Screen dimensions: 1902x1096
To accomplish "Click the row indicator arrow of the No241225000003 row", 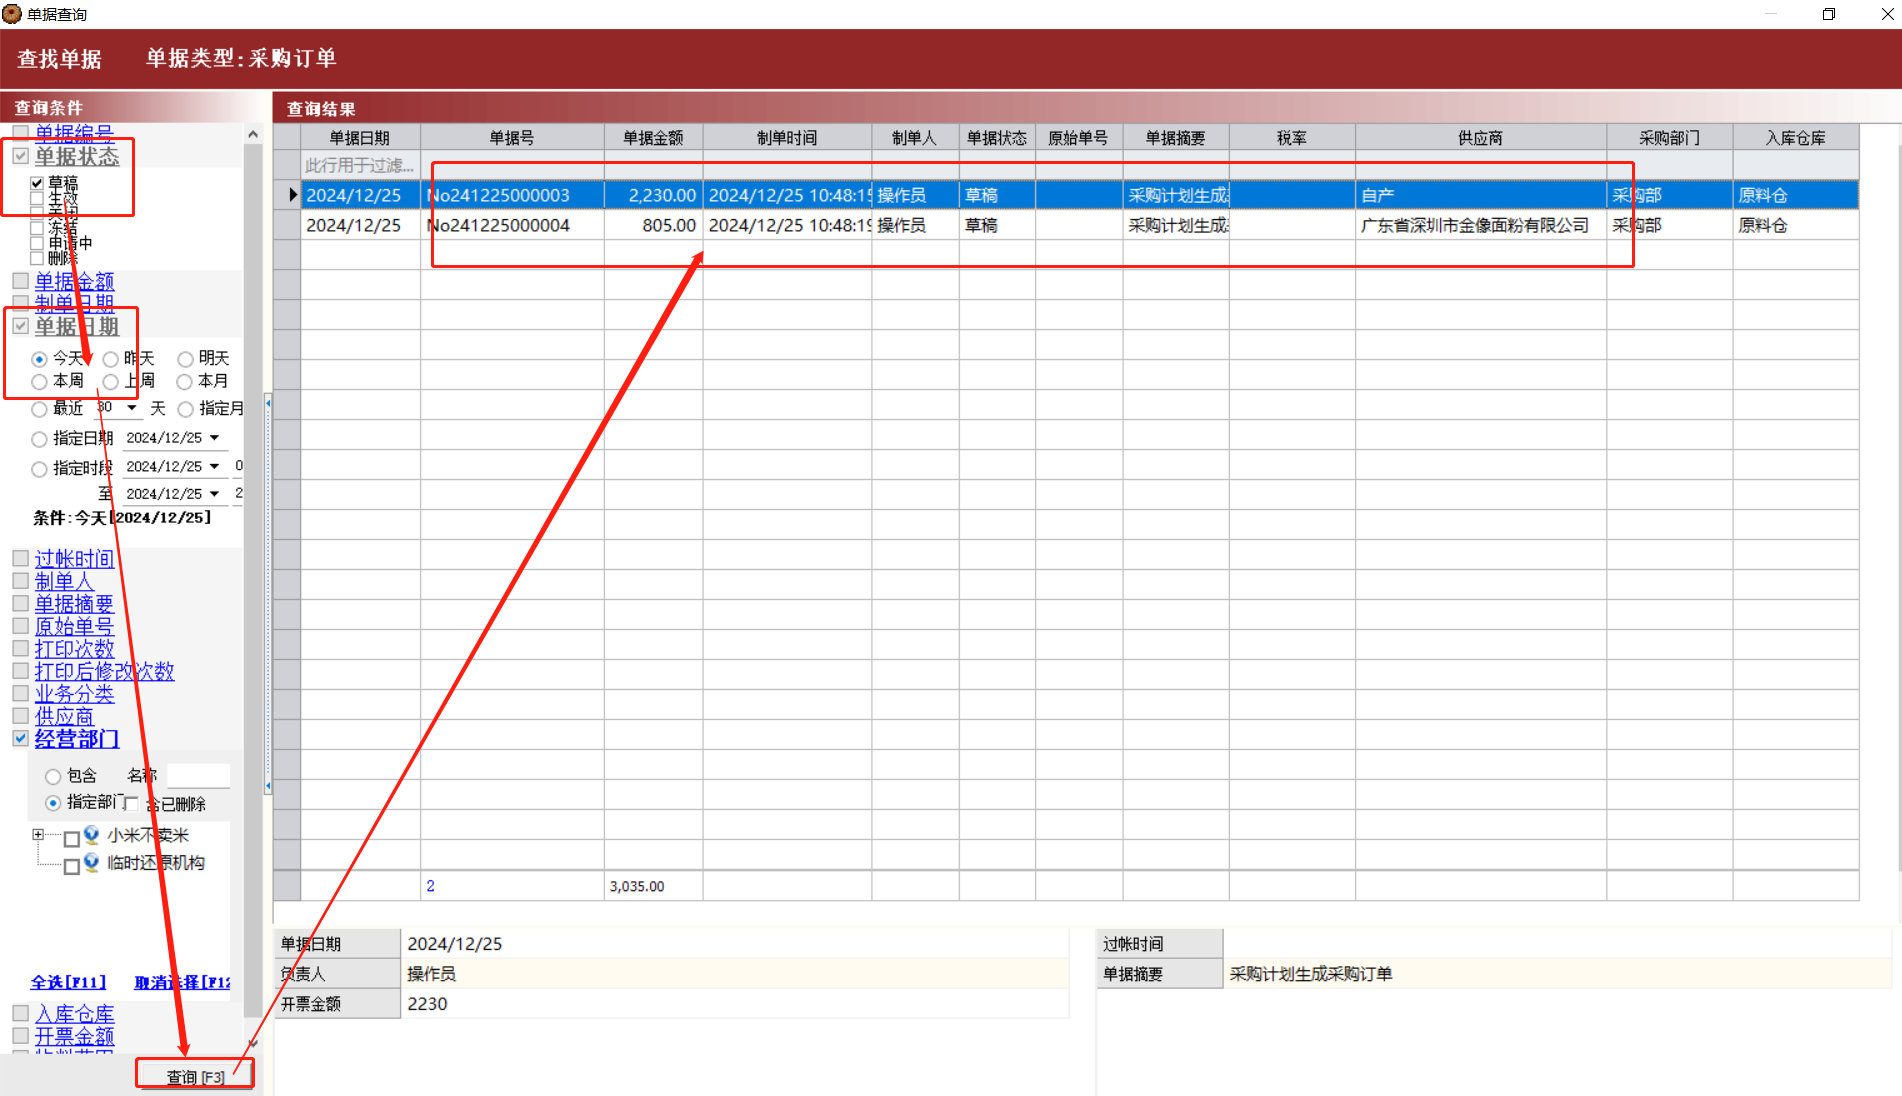I will (292, 195).
